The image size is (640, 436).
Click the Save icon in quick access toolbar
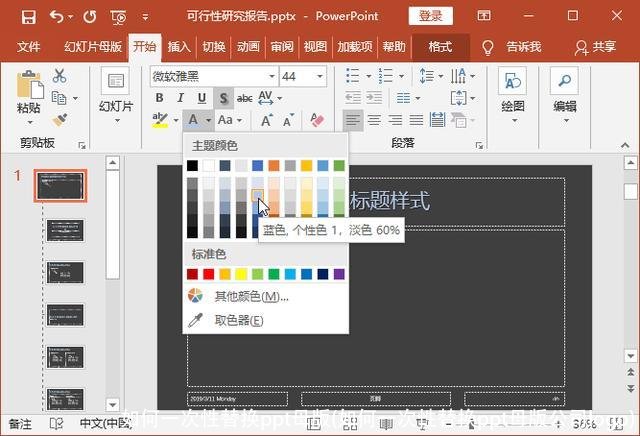point(29,17)
